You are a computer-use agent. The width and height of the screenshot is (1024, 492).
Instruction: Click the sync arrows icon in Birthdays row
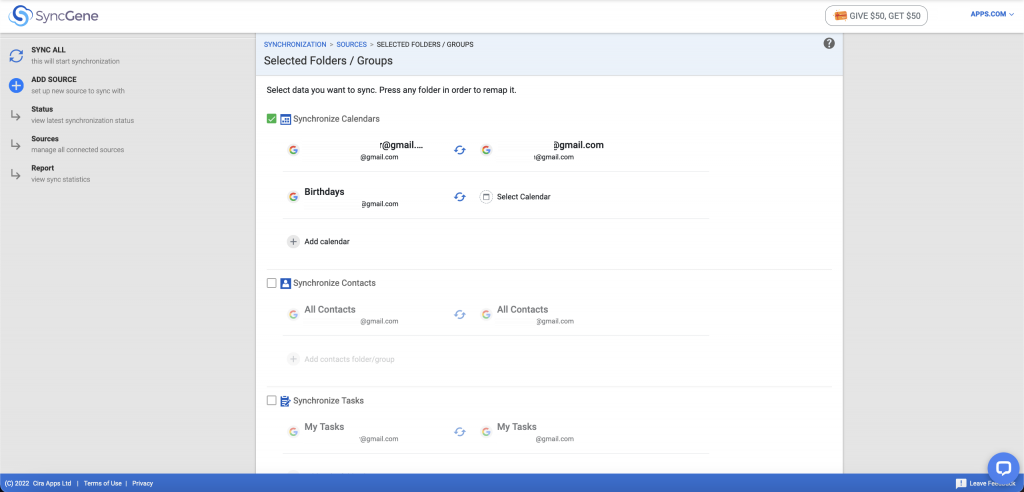[460, 197]
